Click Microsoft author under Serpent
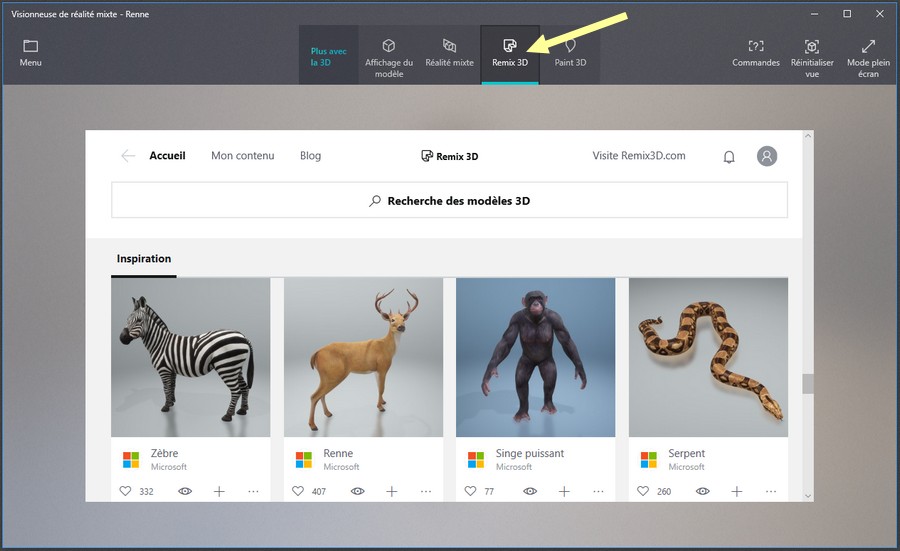900x551 pixels. coord(686,467)
